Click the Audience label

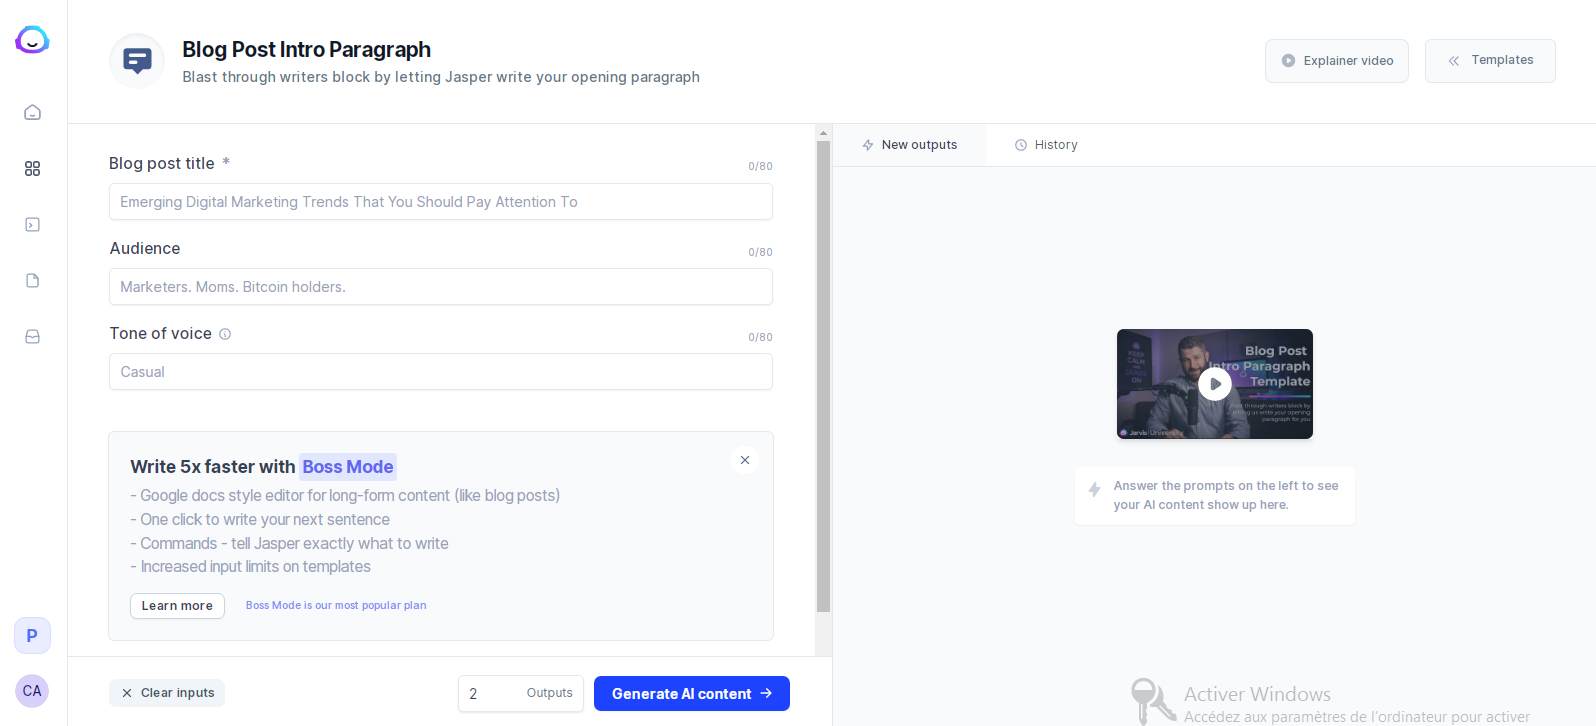coord(145,249)
